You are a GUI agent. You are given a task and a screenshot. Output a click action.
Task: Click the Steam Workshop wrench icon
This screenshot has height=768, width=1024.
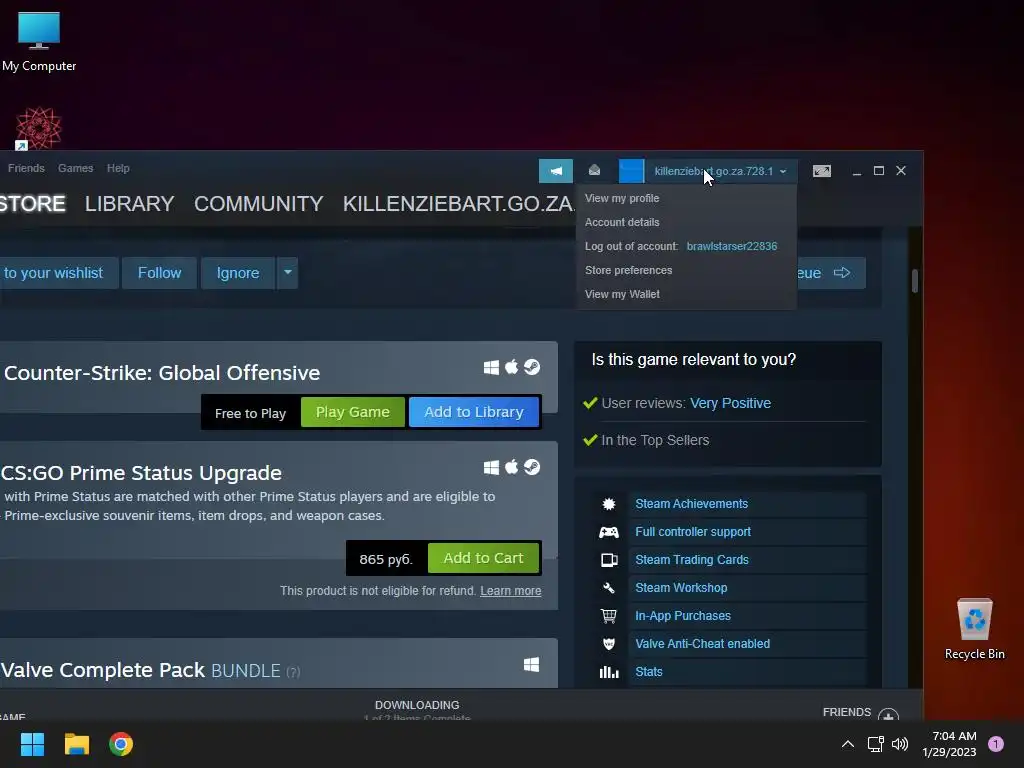coord(609,588)
